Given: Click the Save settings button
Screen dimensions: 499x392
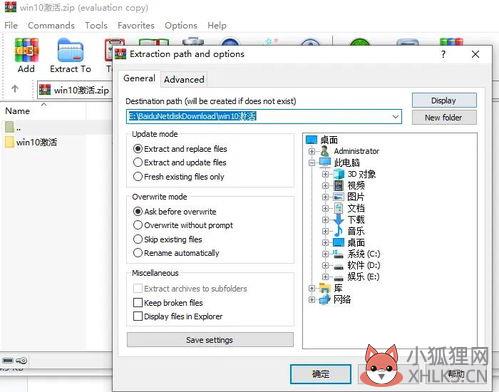Looking at the screenshot, I should (210, 340).
